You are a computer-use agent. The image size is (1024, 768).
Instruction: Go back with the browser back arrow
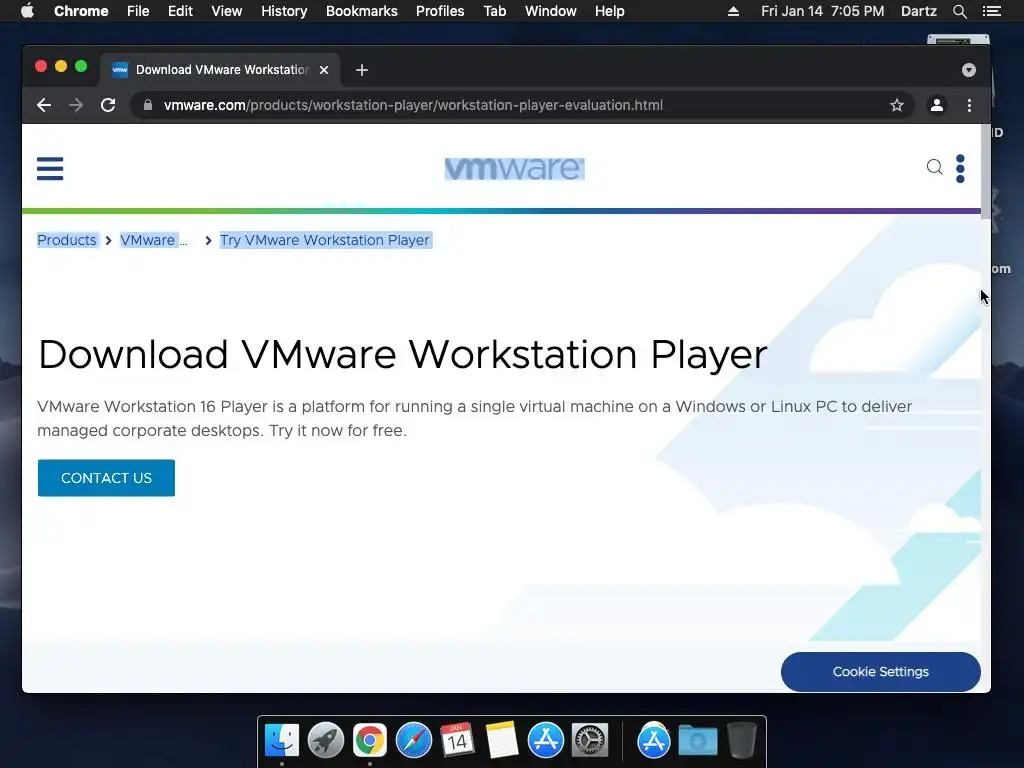(44, 105)
